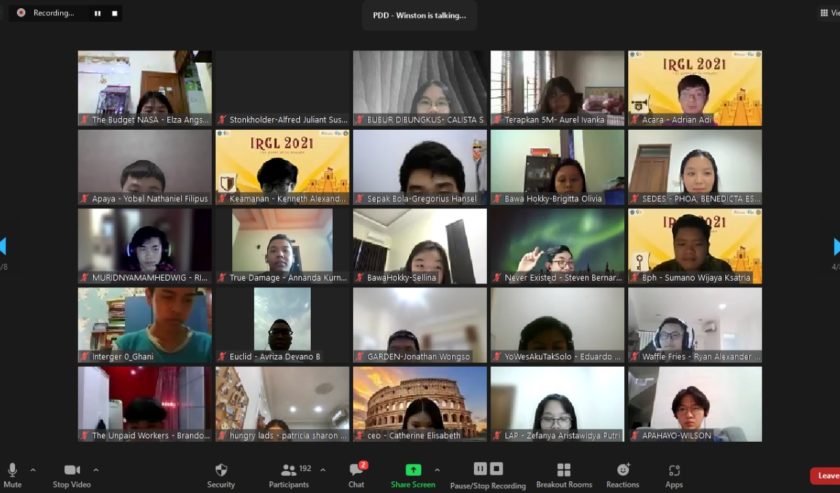Select BUBUR DIBUNGKUS - CALISTA video tile
This screenshot has width=840, height=493.
tap(420, 88)
